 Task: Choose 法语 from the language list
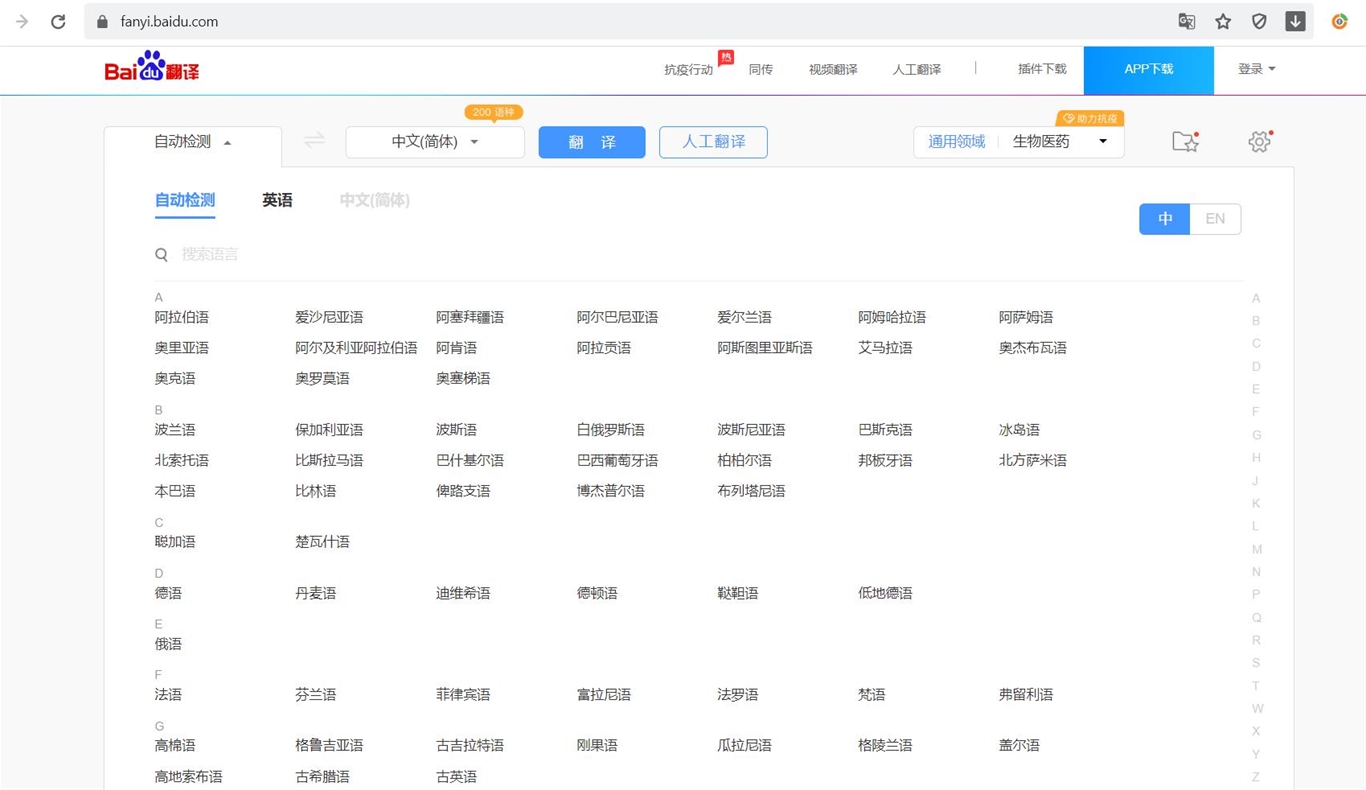tap(168, 695)
